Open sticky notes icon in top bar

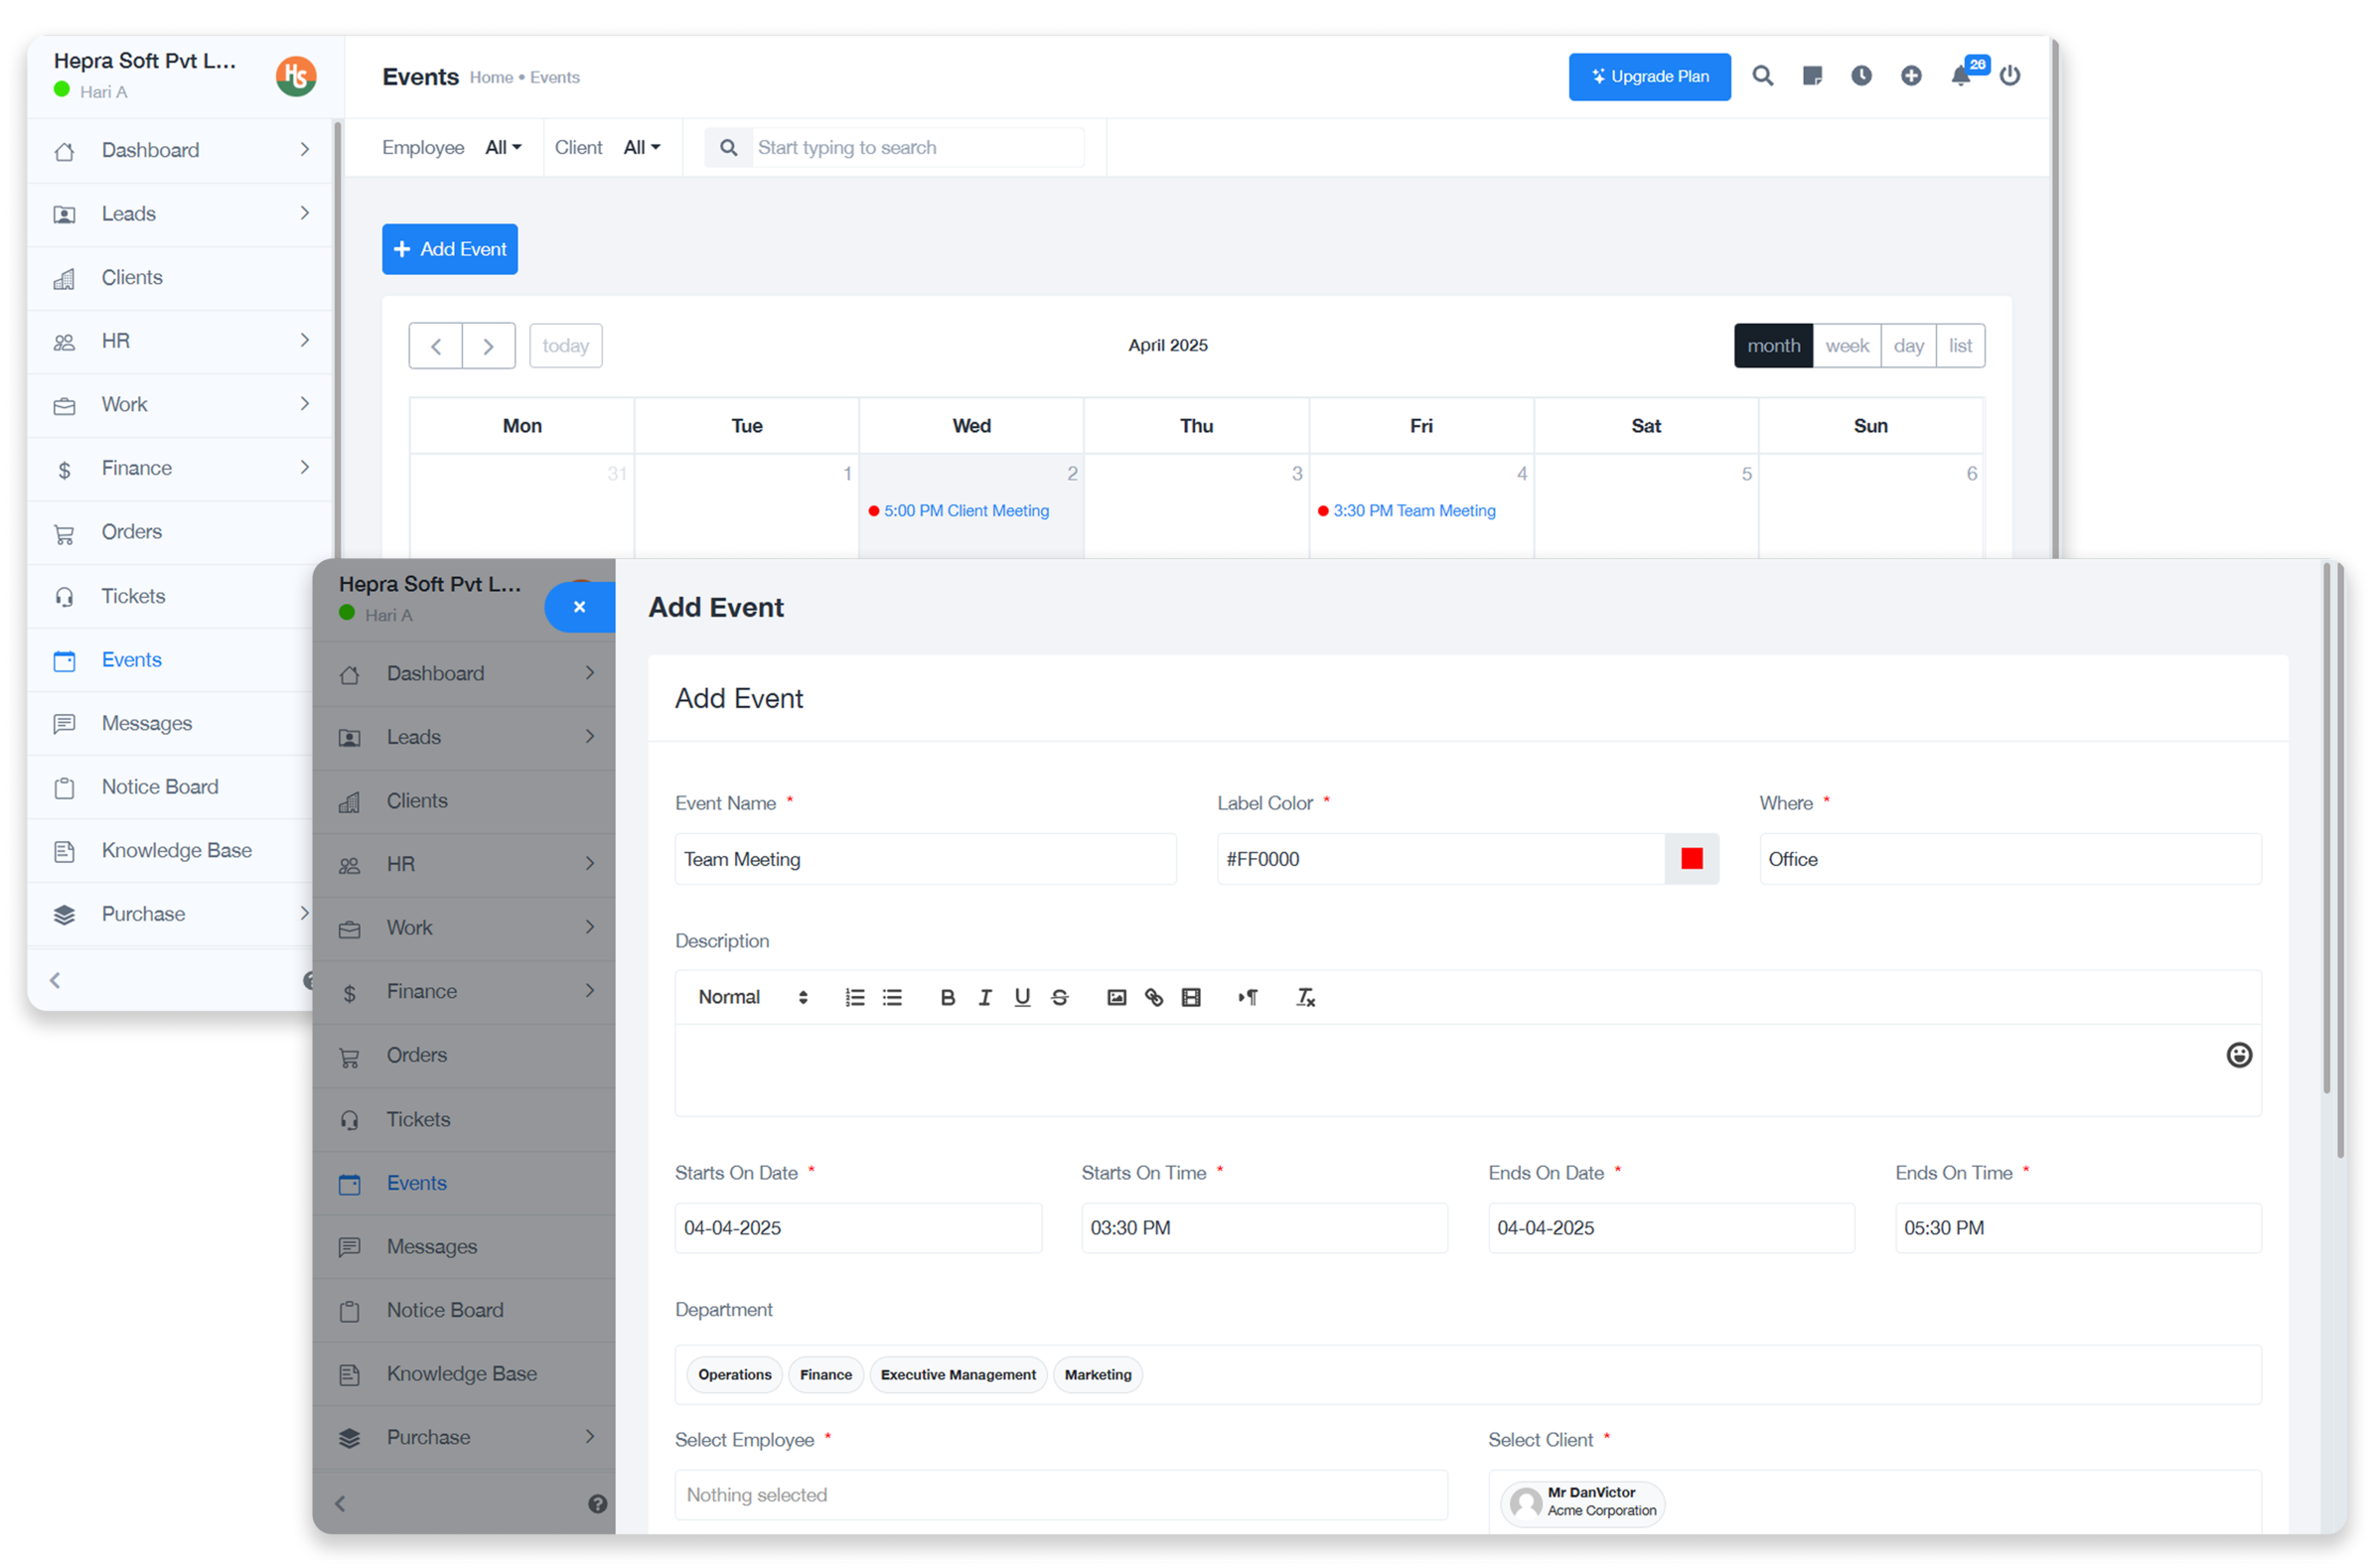(x=1811, y=76)
